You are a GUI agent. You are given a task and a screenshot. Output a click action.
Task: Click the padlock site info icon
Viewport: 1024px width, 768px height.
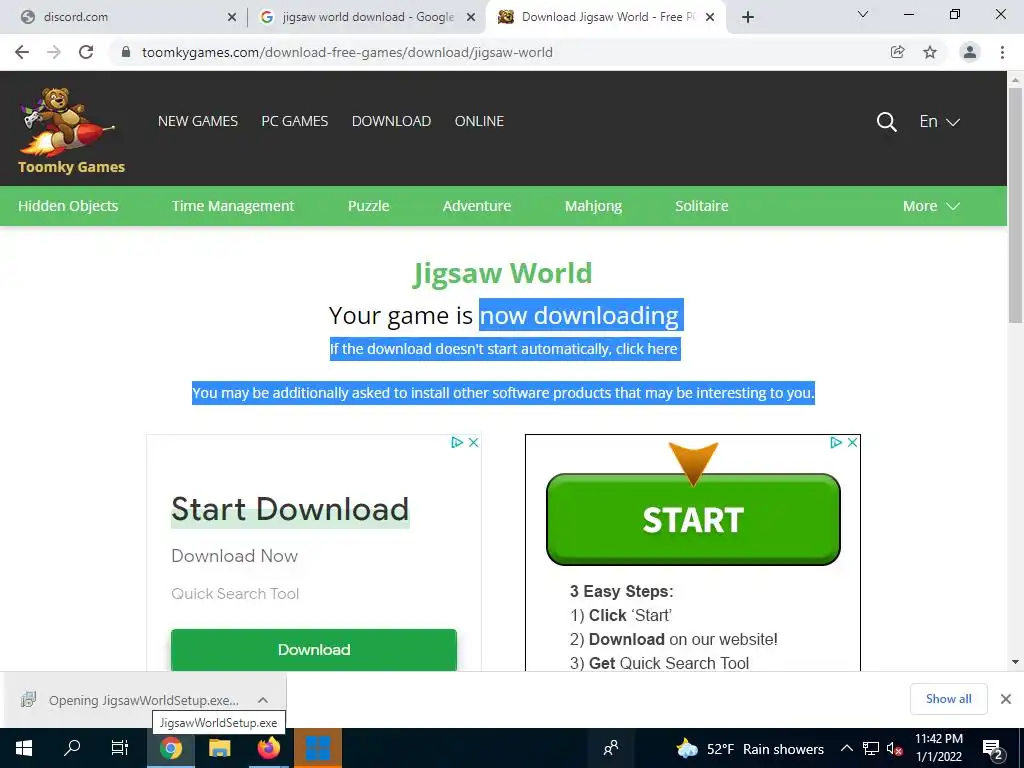[x=126, y=52]
